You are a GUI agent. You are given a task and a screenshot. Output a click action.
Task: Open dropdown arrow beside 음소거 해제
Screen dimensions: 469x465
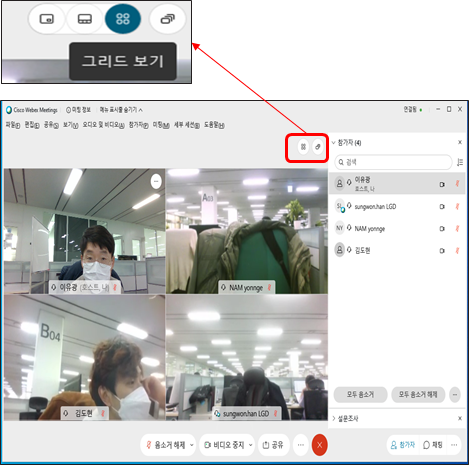(x=192, y=445)
